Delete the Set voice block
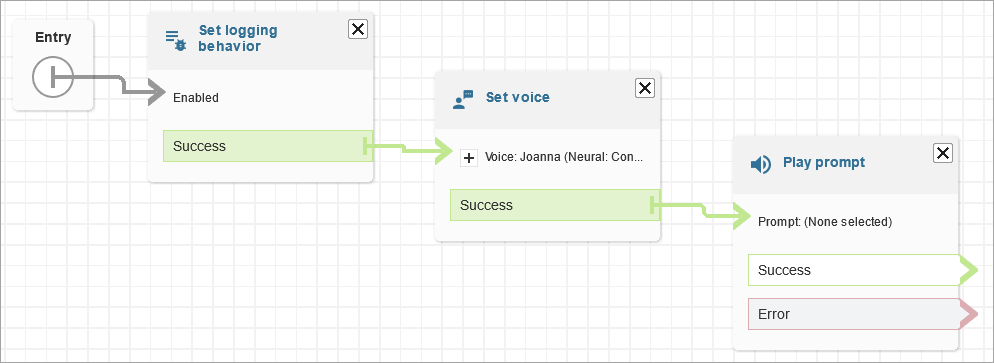The height and width of the screenshot is (363, 994). point(645,88)
